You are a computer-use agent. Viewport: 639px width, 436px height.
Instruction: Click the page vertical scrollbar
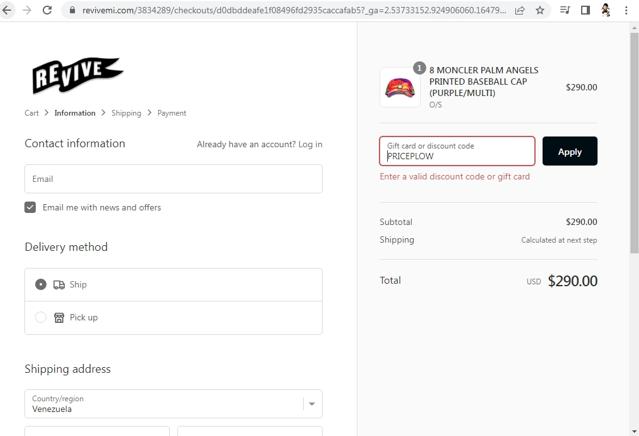634,143
